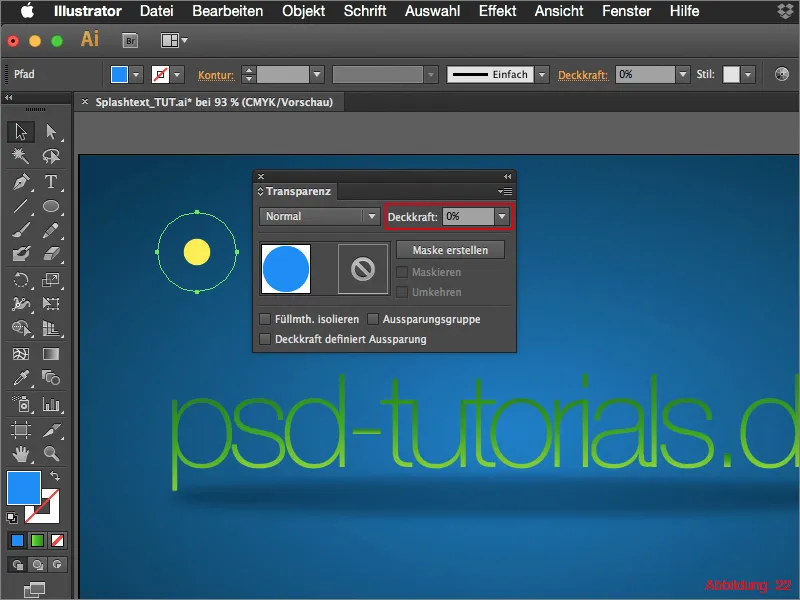This screenshot has height=600, width=800.
Task: Select the Magic Wand tool
Action: point(21,156)
